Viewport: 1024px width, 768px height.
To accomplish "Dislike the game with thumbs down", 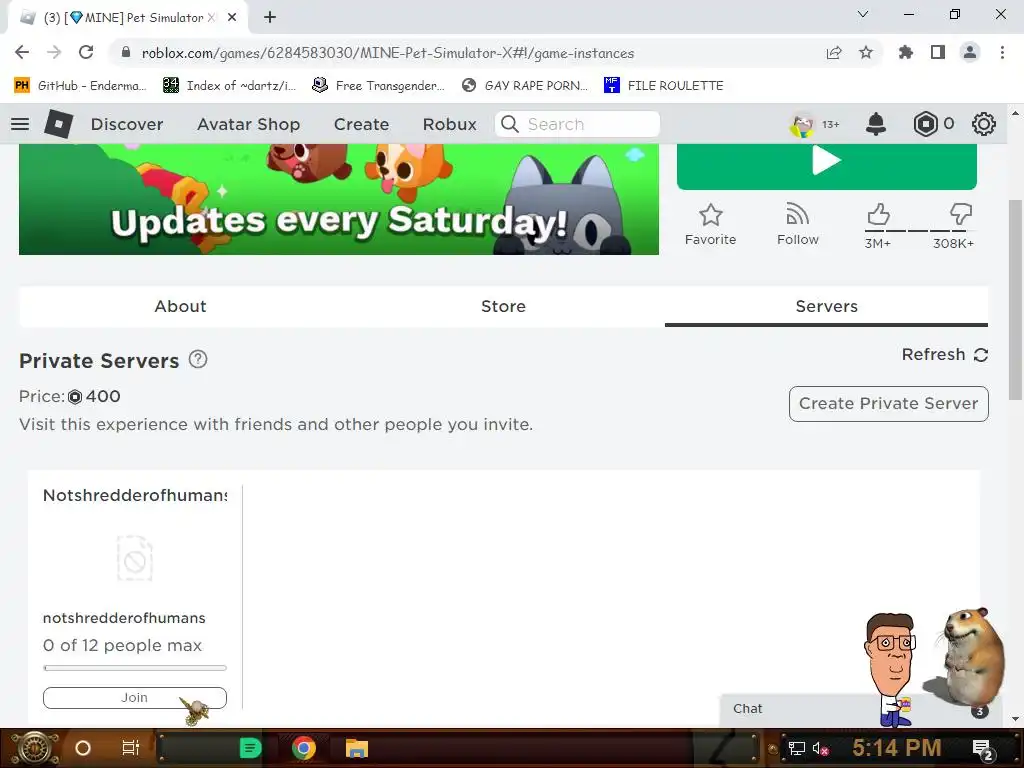I will pos(961,214).
